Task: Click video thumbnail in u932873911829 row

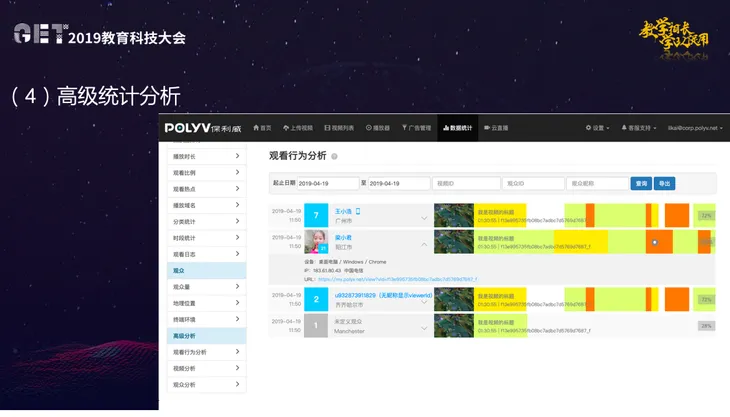Action: [x=454, y=299]
